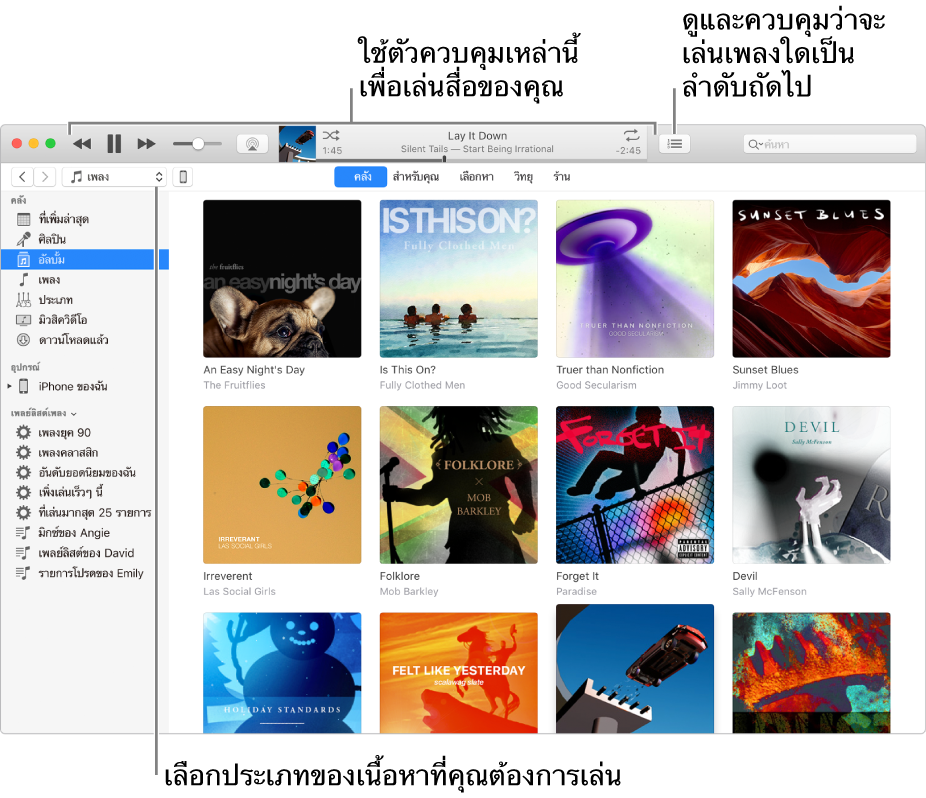Open An Easy Night's Day album cover
The width and height of the screenshot is (926, 798).
pyautogui.click(x=282, y=279)
